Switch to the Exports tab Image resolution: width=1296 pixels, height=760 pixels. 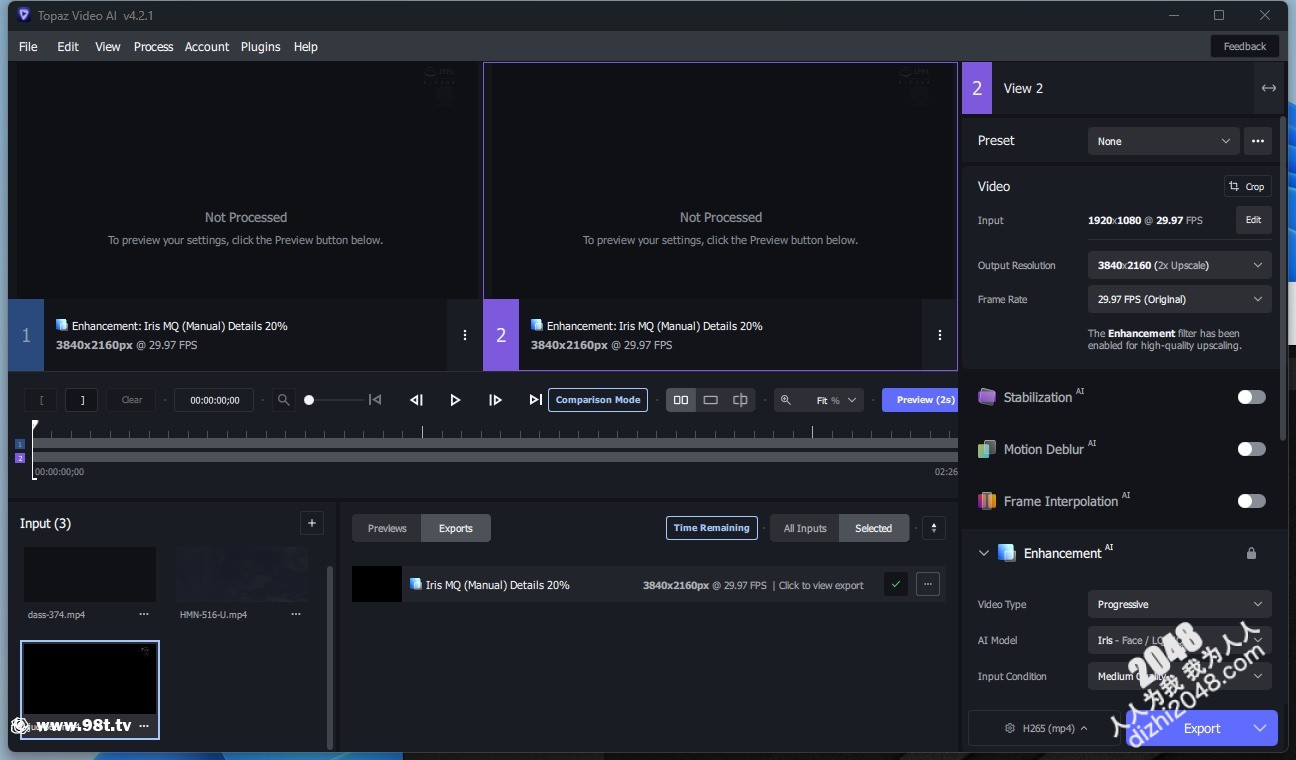[x=456, y=528]
